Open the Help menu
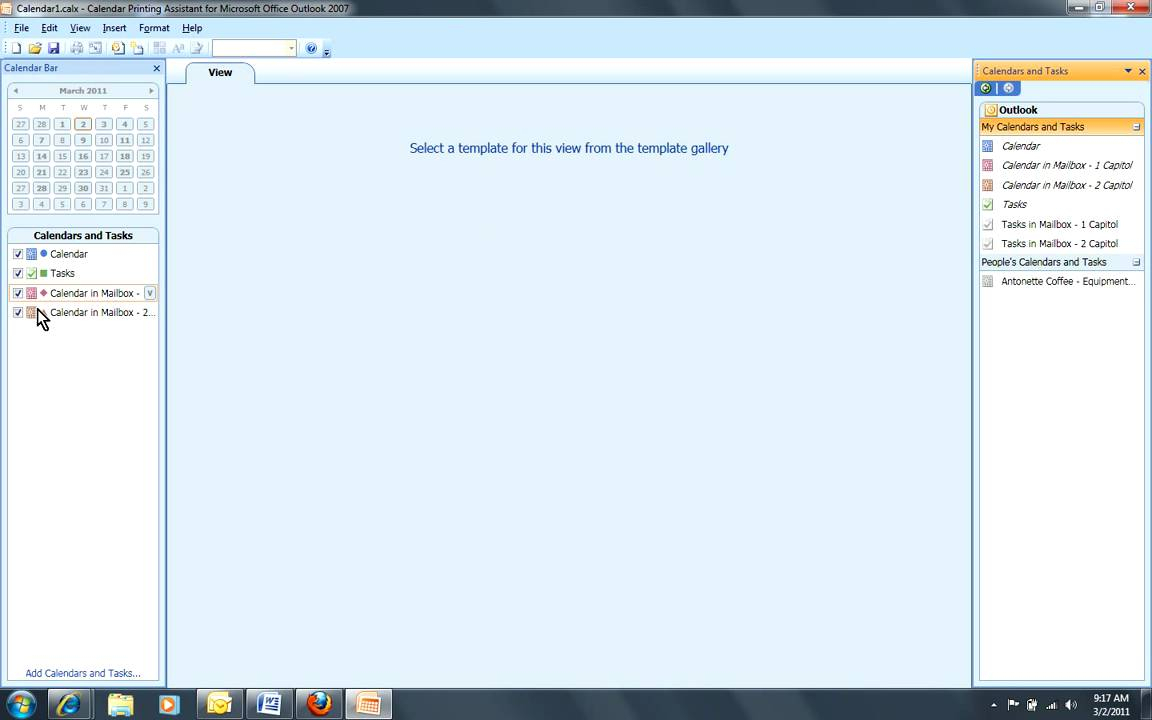1152x720 pixels. click(x=192, y=28)
